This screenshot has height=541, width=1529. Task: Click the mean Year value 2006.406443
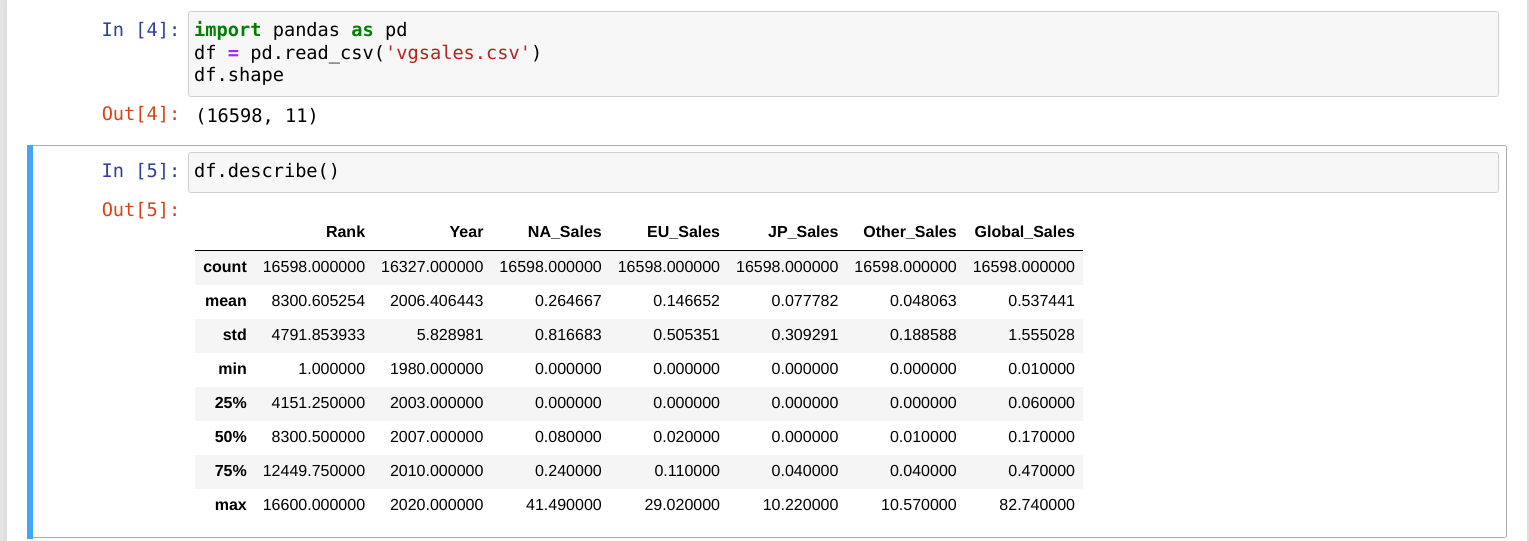(436, 301)
